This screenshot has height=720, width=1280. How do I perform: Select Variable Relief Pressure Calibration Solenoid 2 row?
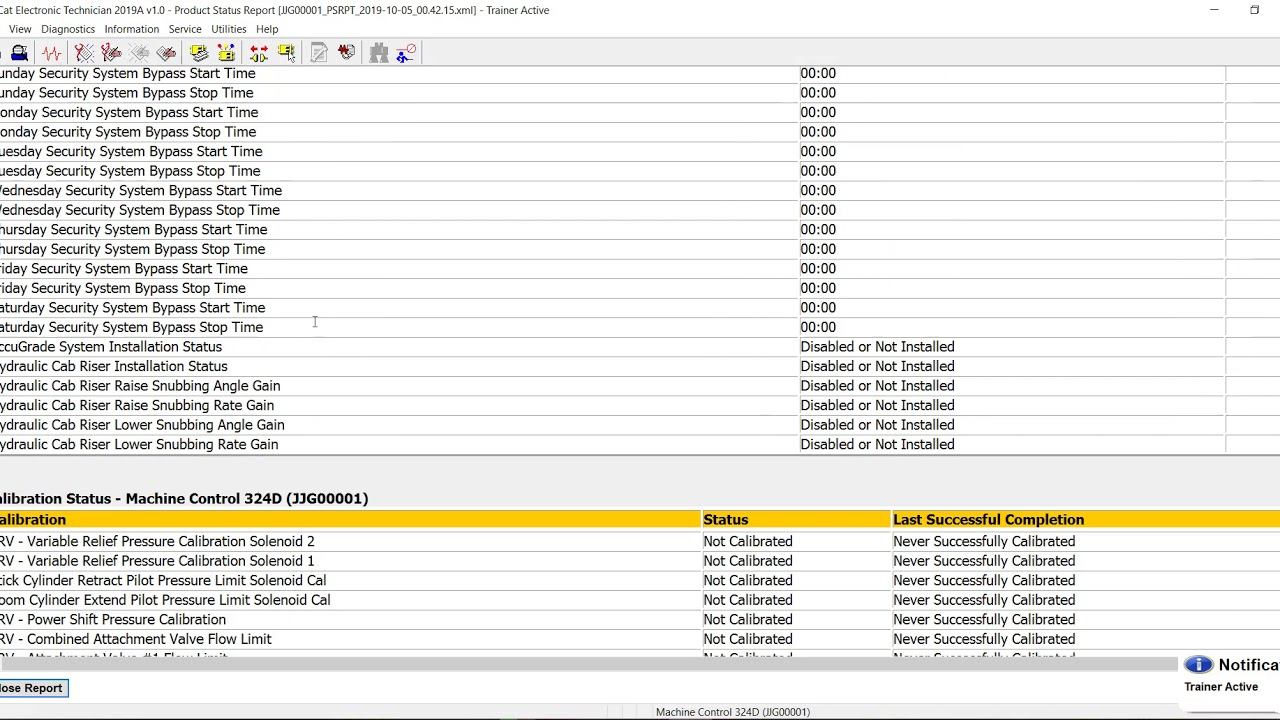coord(640,541)
